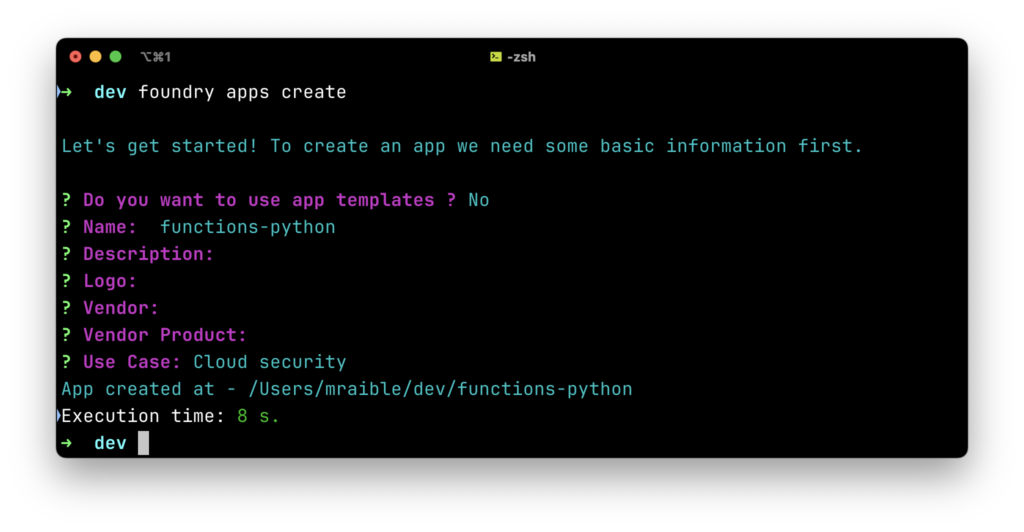Image resolution: width=1024 pixels, height=532 pixels.
Task: Click the 'Logo:' prompt label
Action: pyautogui.click(x=110, y=281)
